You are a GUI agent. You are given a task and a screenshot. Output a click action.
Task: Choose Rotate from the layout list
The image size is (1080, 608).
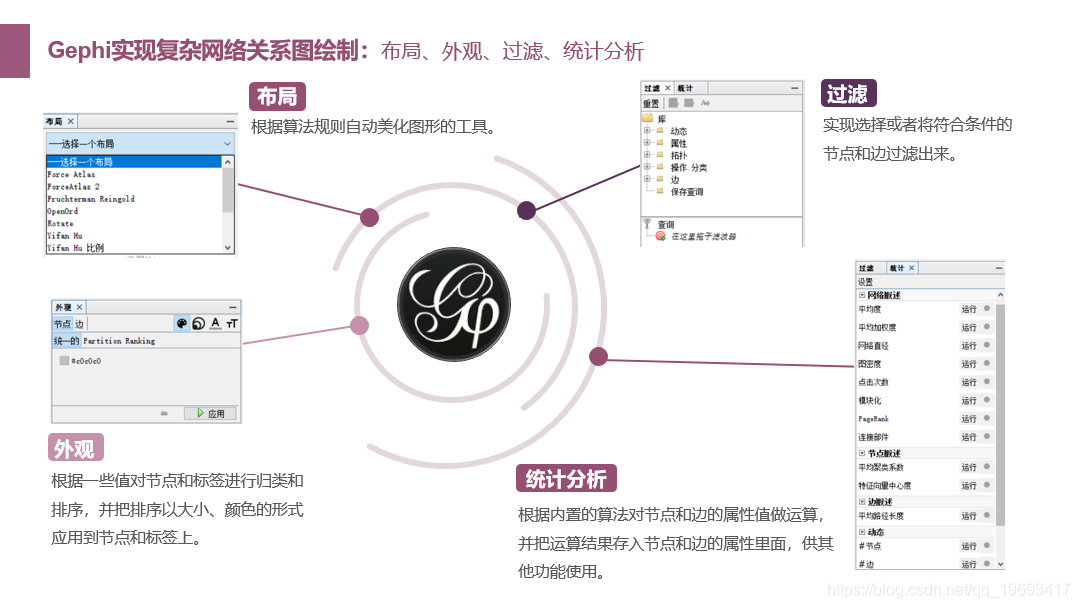[134, 224]
